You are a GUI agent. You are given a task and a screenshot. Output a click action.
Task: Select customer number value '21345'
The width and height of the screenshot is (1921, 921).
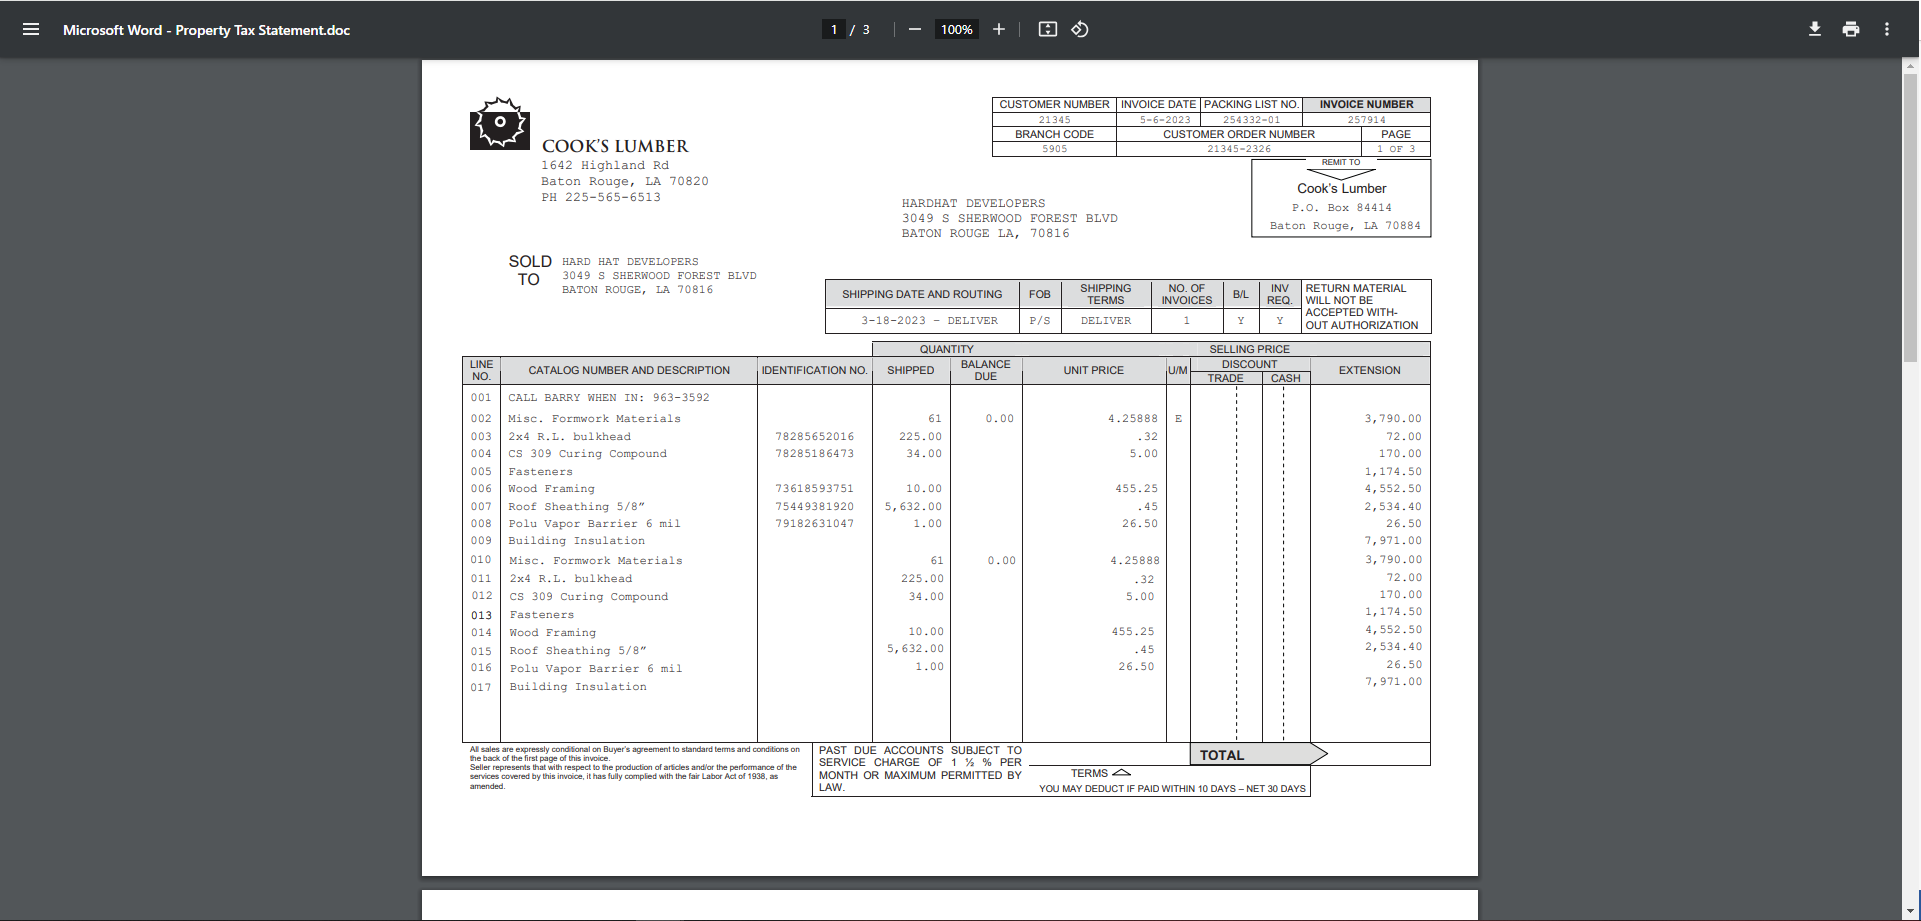[1054, 120]
